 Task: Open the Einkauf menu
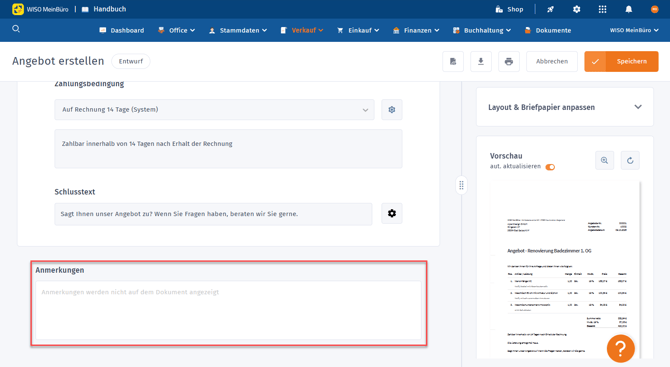coord(358,30)
